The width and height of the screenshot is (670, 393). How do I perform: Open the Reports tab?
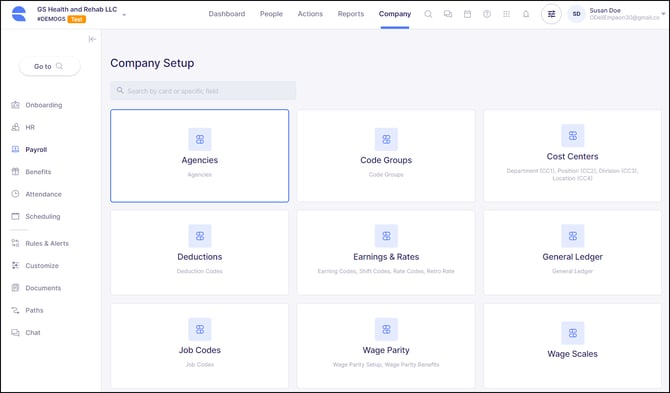[351, 14]
